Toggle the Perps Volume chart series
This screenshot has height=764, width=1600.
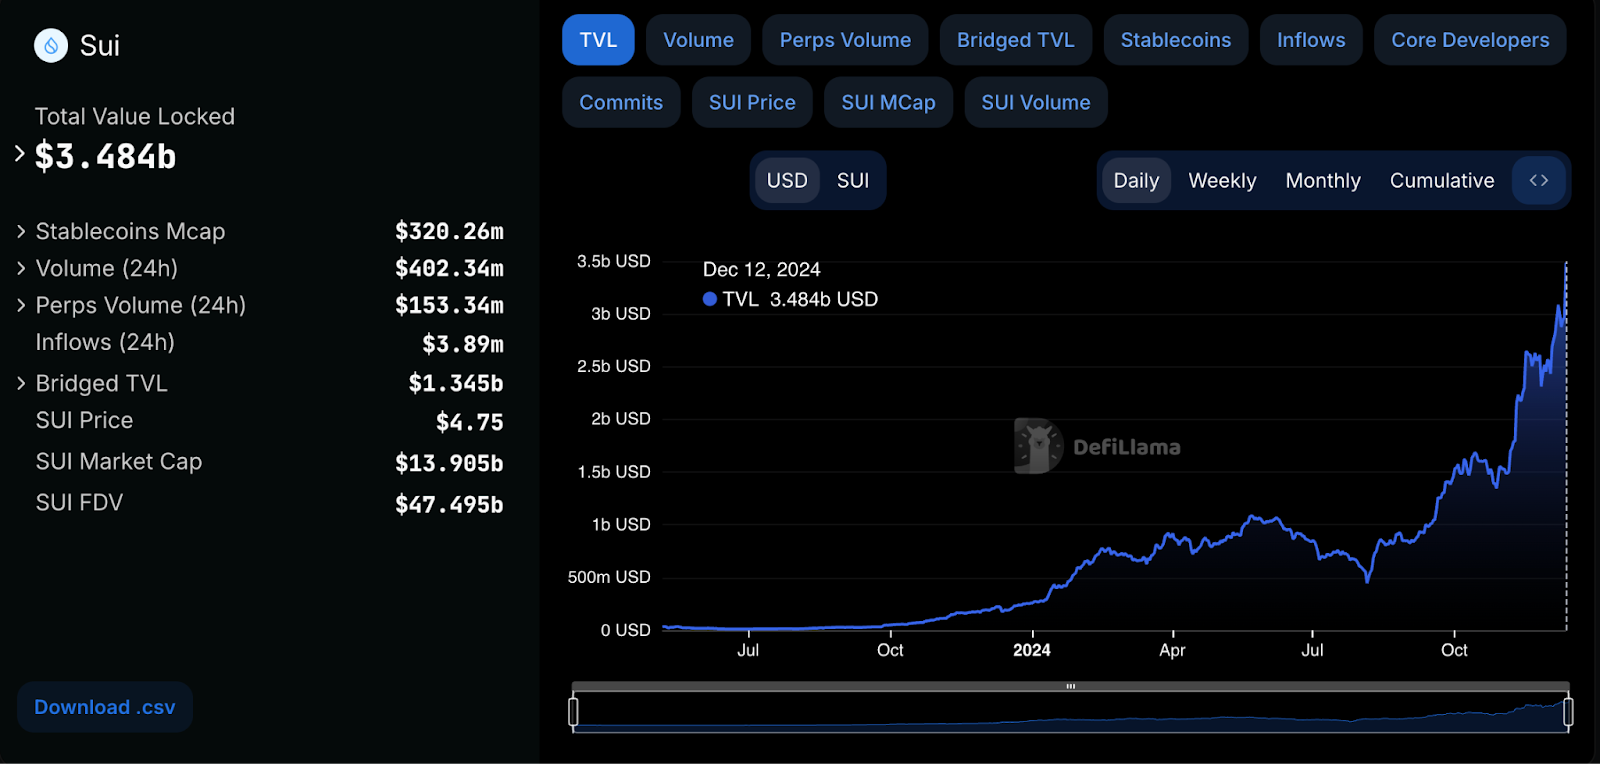point(845,40)
